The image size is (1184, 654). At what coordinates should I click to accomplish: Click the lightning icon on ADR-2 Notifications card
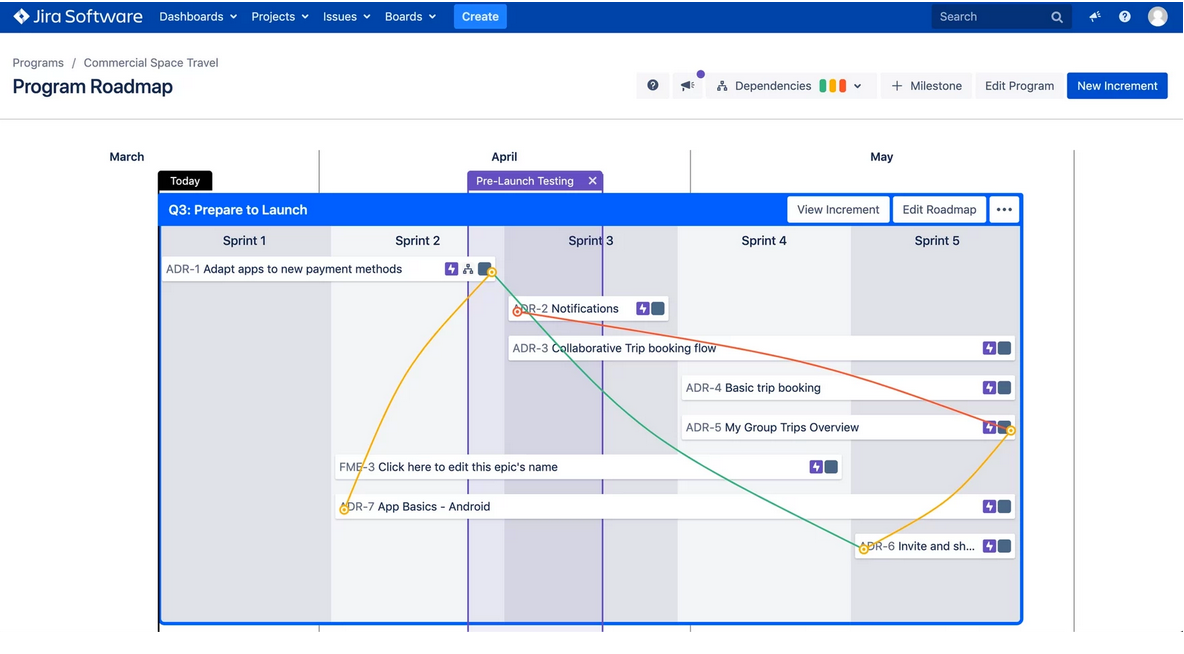[641, 308]
